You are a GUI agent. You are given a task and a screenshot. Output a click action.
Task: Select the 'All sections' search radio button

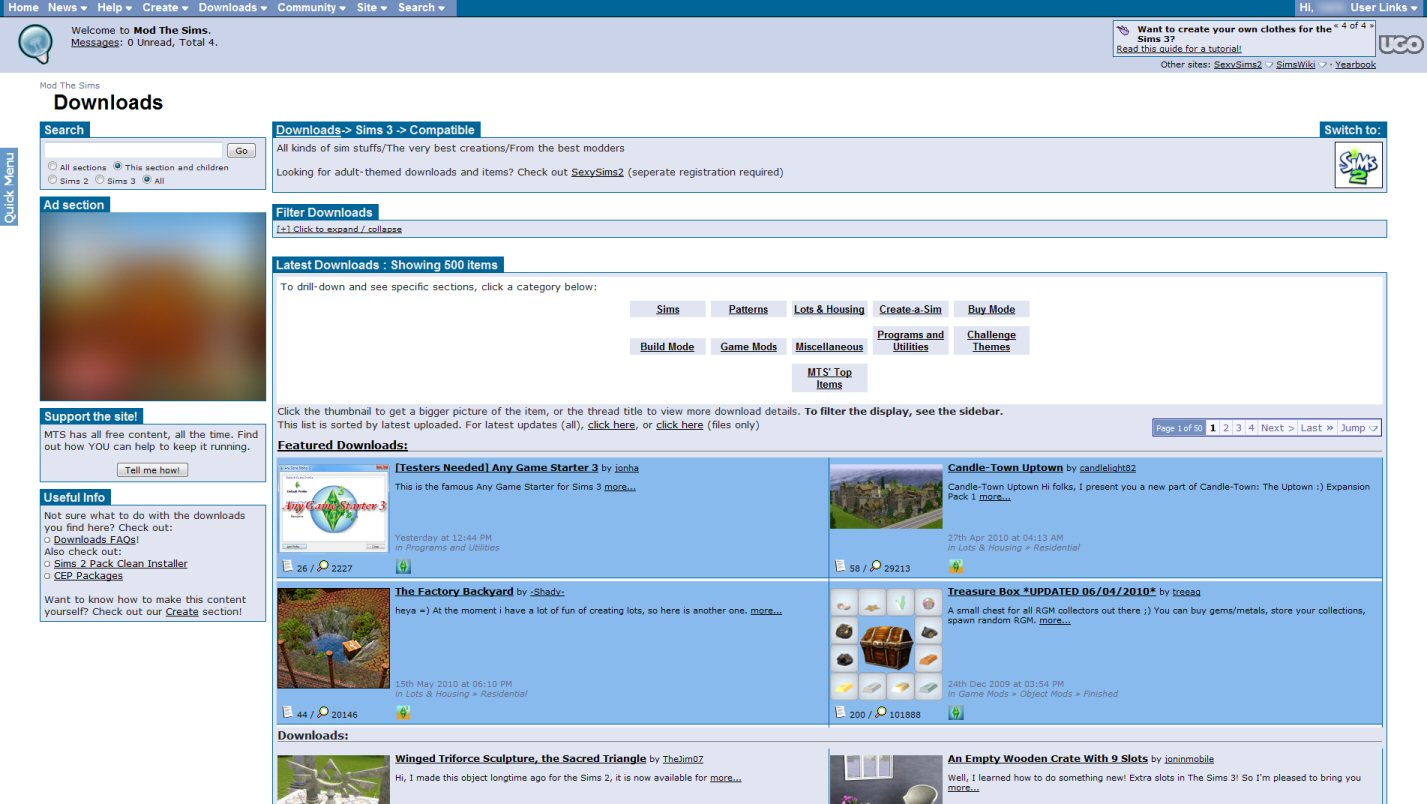click(x=52, y=167)
